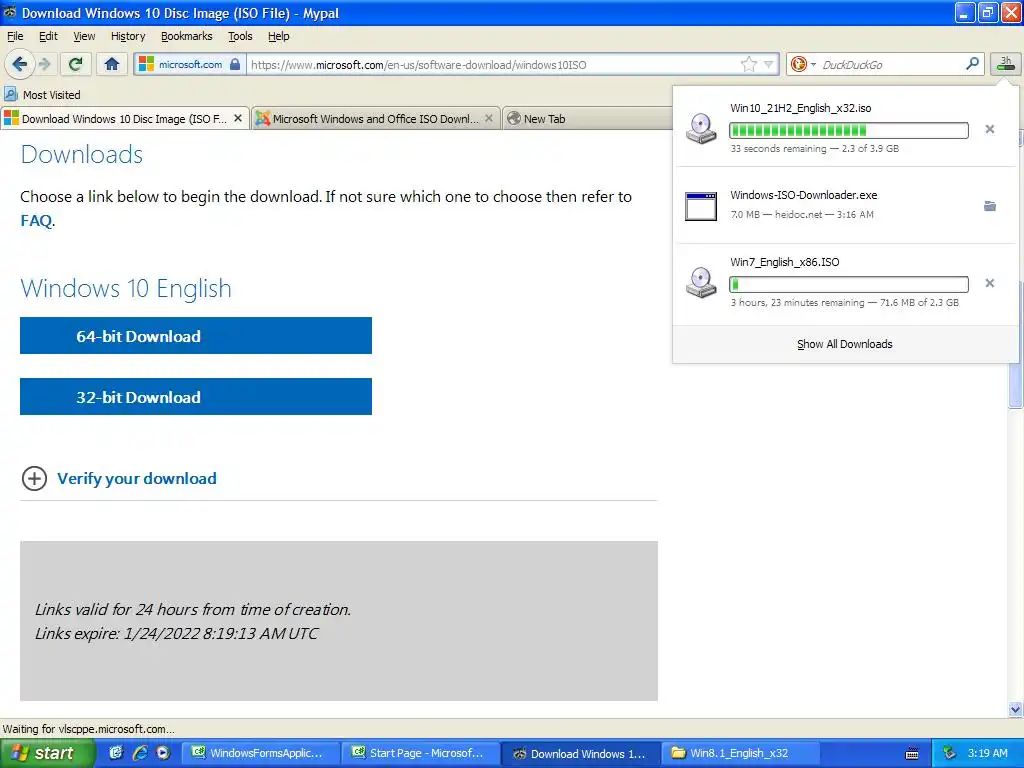
Task: Click the Win10_21H2 download progress bar
Action: coord(848,130)
